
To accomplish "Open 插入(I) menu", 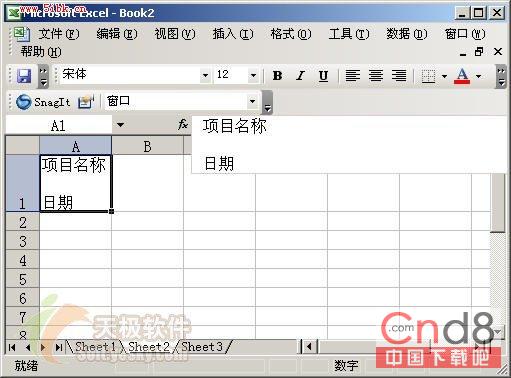I will click(233, 34).
